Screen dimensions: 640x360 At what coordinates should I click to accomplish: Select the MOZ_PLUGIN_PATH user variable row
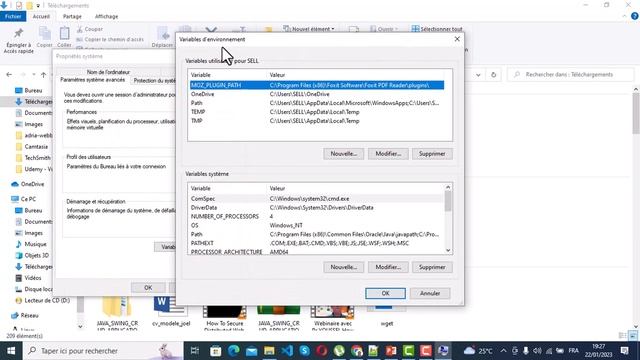pos(317,85)
